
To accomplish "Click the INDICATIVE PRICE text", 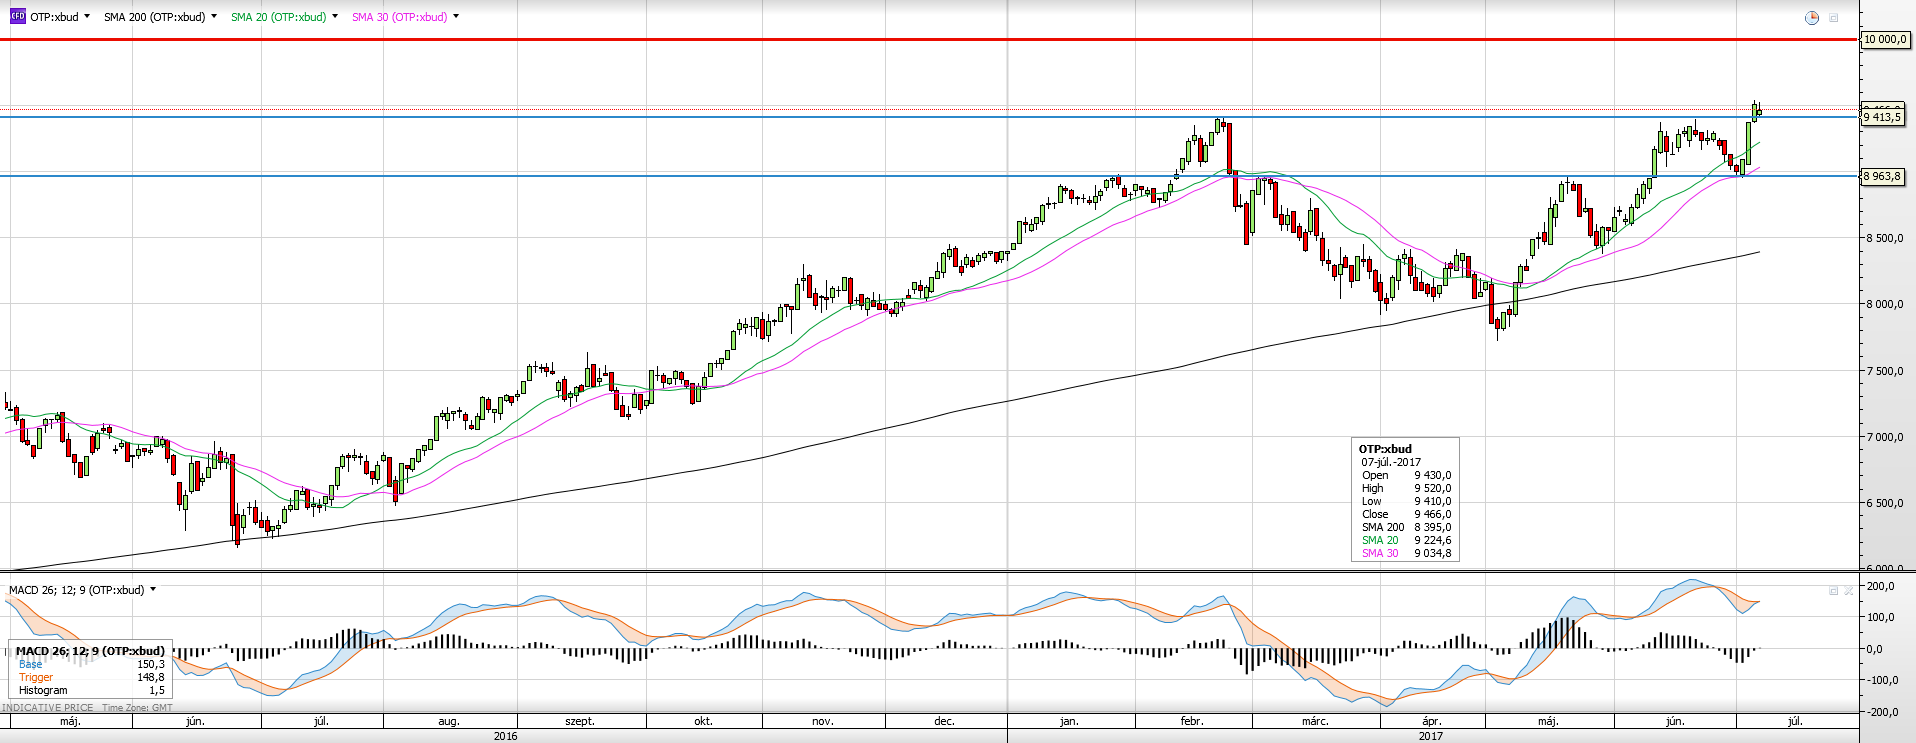I will pos(48,707).
